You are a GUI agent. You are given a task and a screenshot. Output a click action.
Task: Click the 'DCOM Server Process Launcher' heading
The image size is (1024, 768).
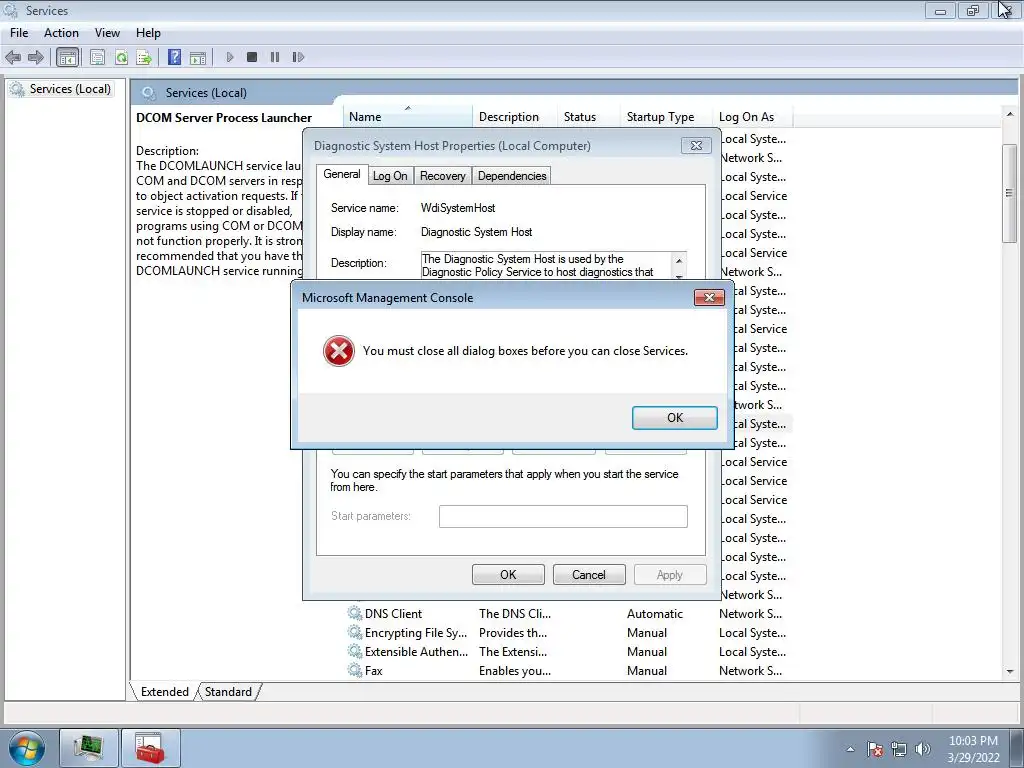click(x=224, y=118)
